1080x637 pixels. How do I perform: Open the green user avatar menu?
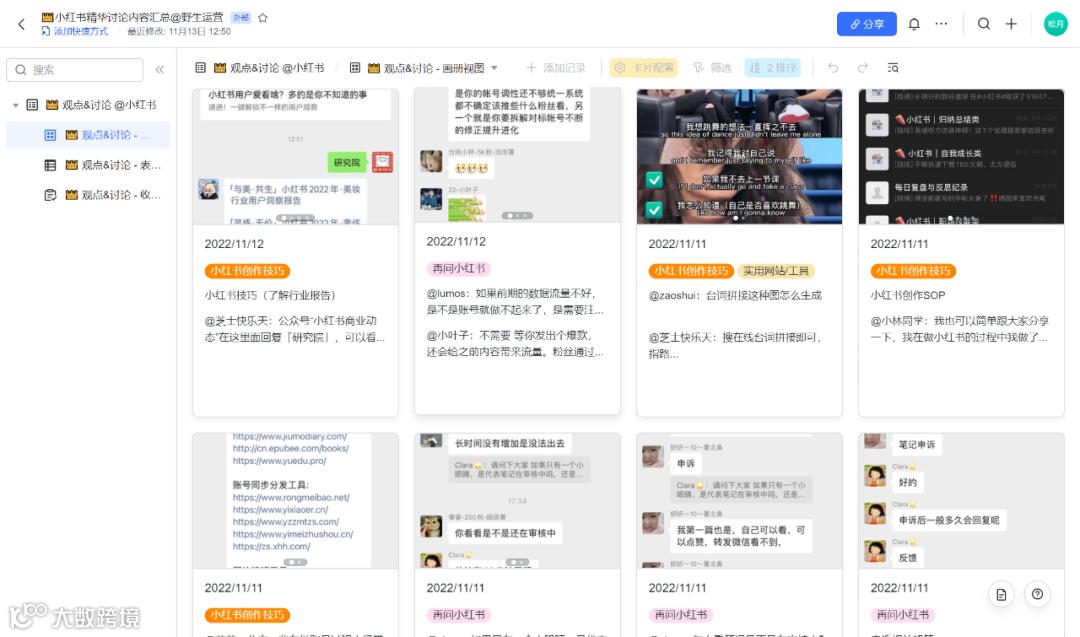(1055, 24)
